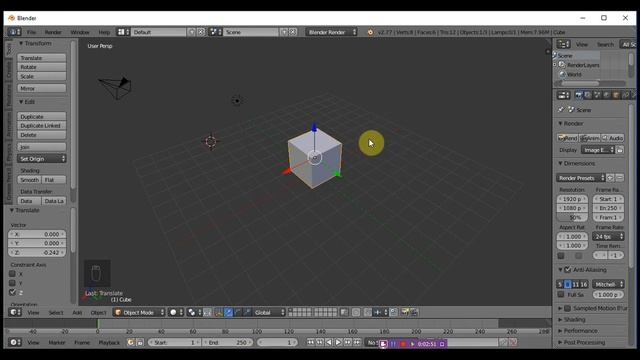Open the Window menu
640x360 pixels.
(80, 32)
